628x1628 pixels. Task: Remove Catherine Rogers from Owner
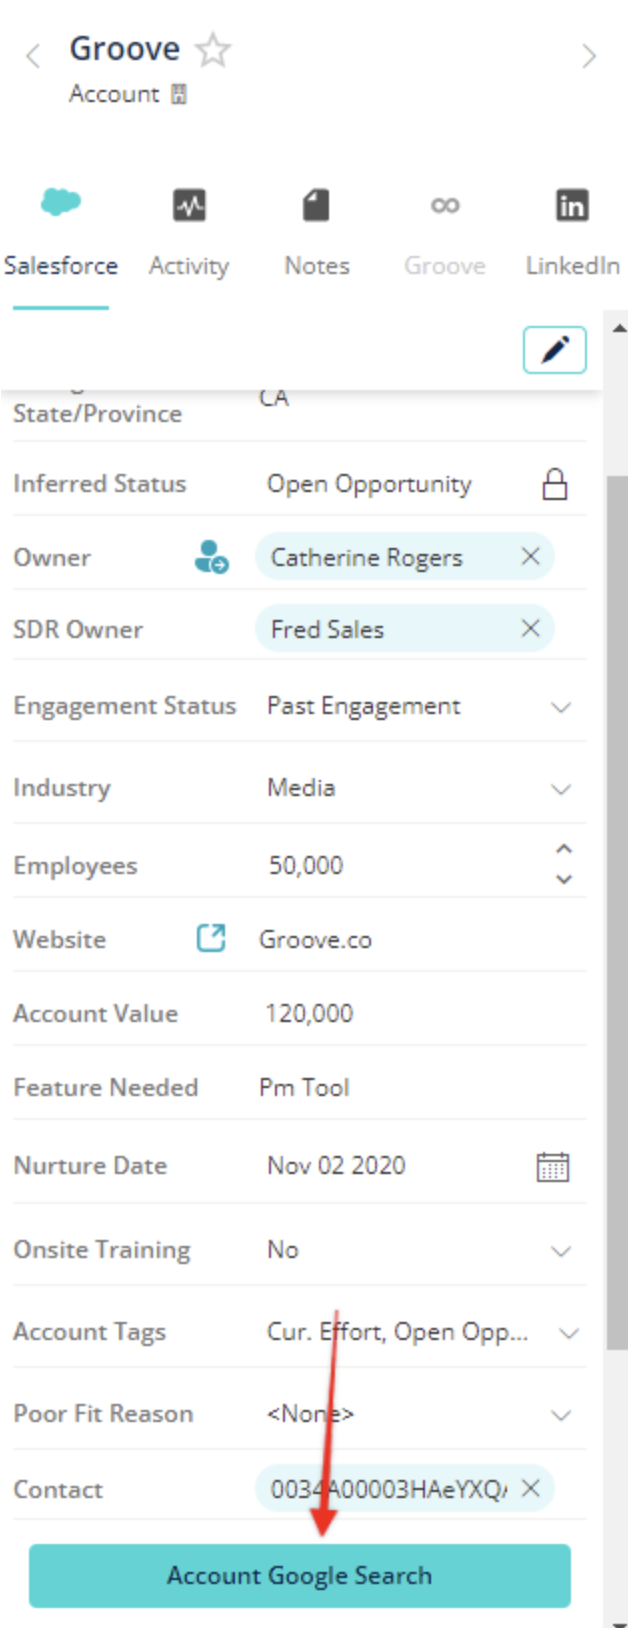[x=531, y=556]
